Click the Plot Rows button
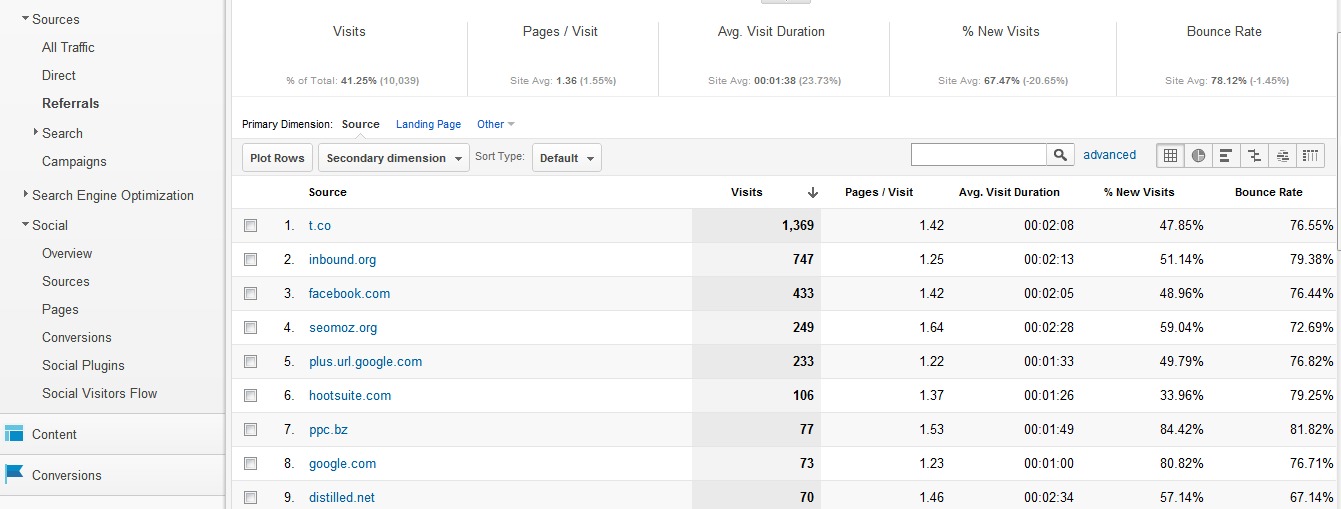This screenshot has width=1341, height=509. click(277, 158)
